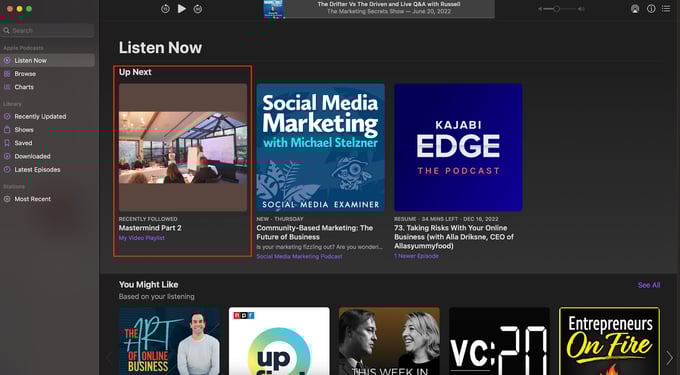Click the skip forward 30 seconds icon
The image size is (680, 375).
[198, 9]
